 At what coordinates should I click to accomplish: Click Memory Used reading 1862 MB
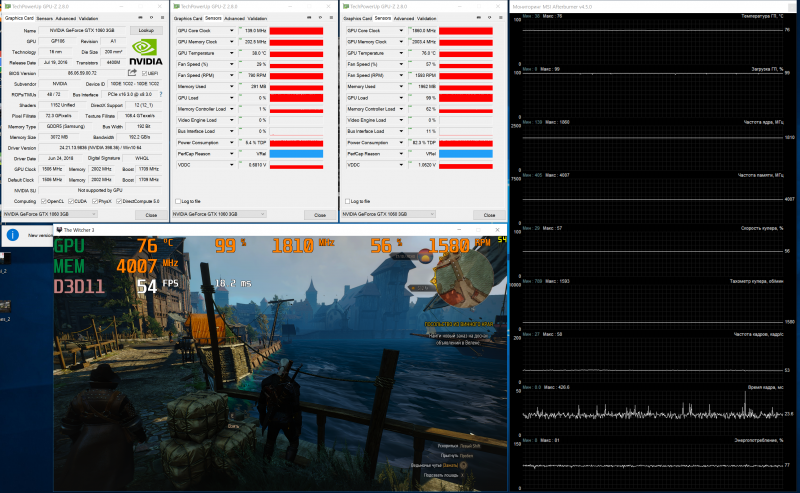[x=422, y=87]
